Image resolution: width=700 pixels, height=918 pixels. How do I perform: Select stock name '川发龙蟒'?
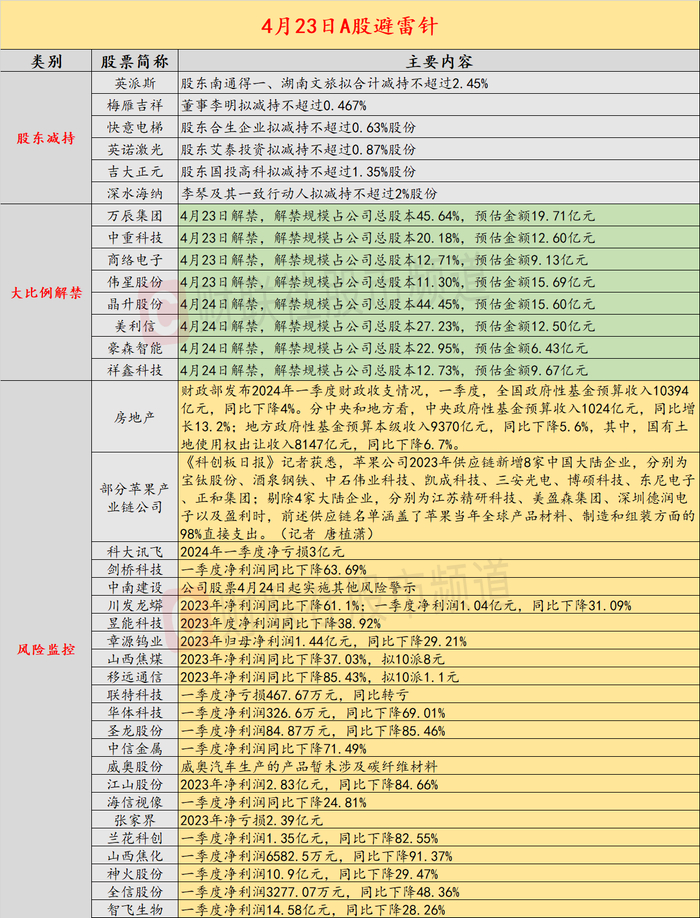point(135,605)
